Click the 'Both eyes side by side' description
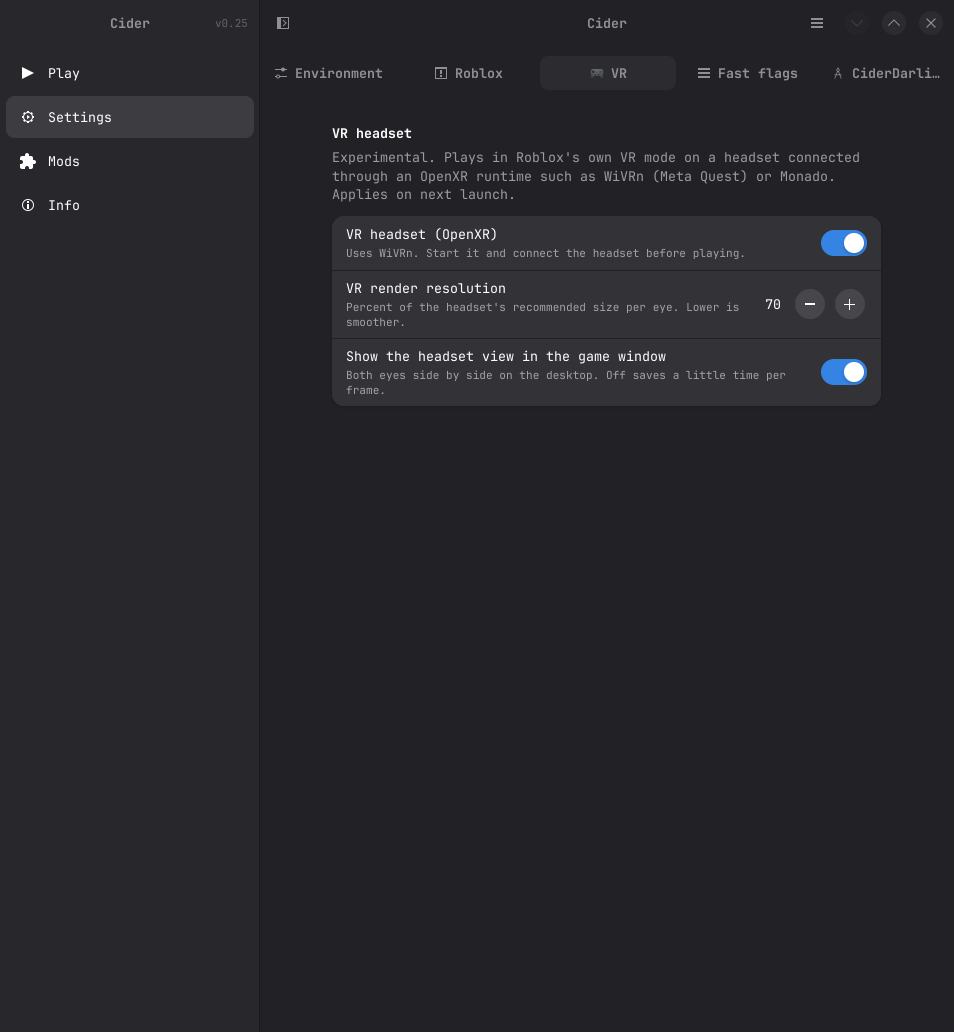This screenshot has width=954, height=1032. pos(566,382)
